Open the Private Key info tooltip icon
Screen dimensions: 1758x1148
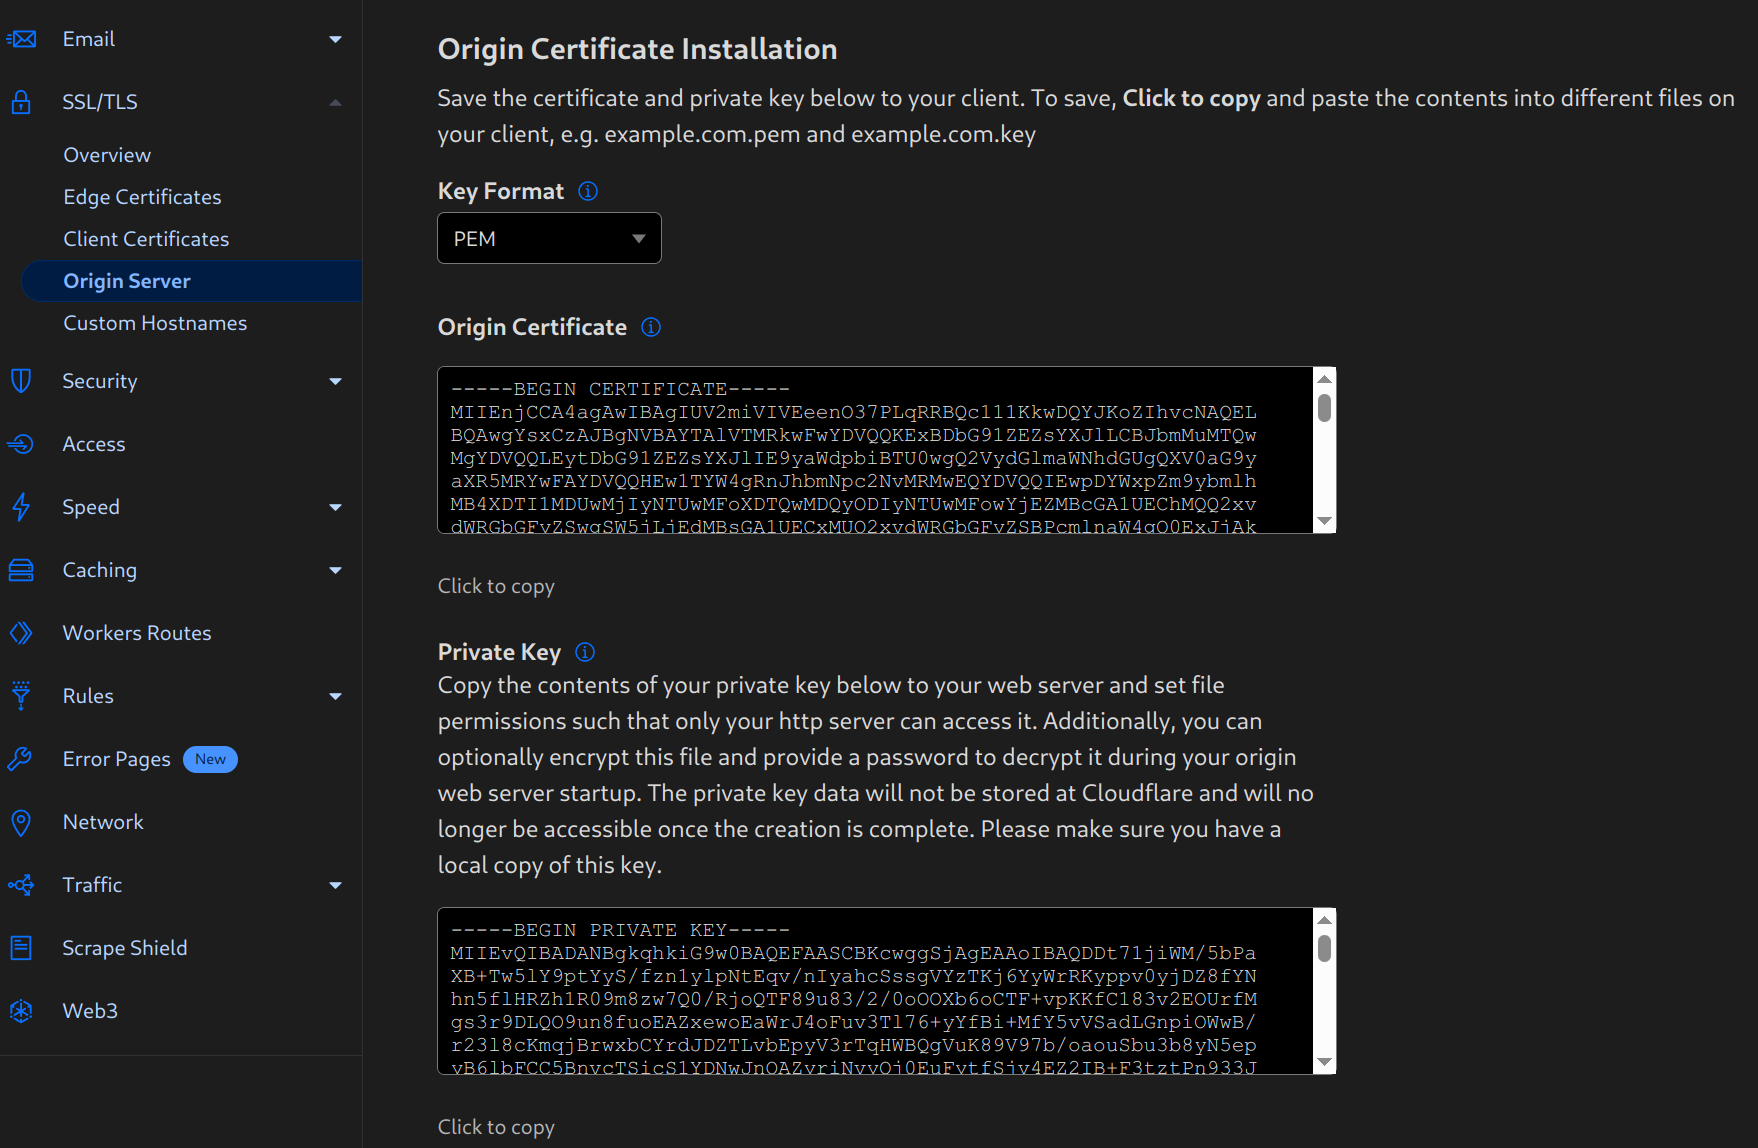pyautogui.click(x=585, y=652)
